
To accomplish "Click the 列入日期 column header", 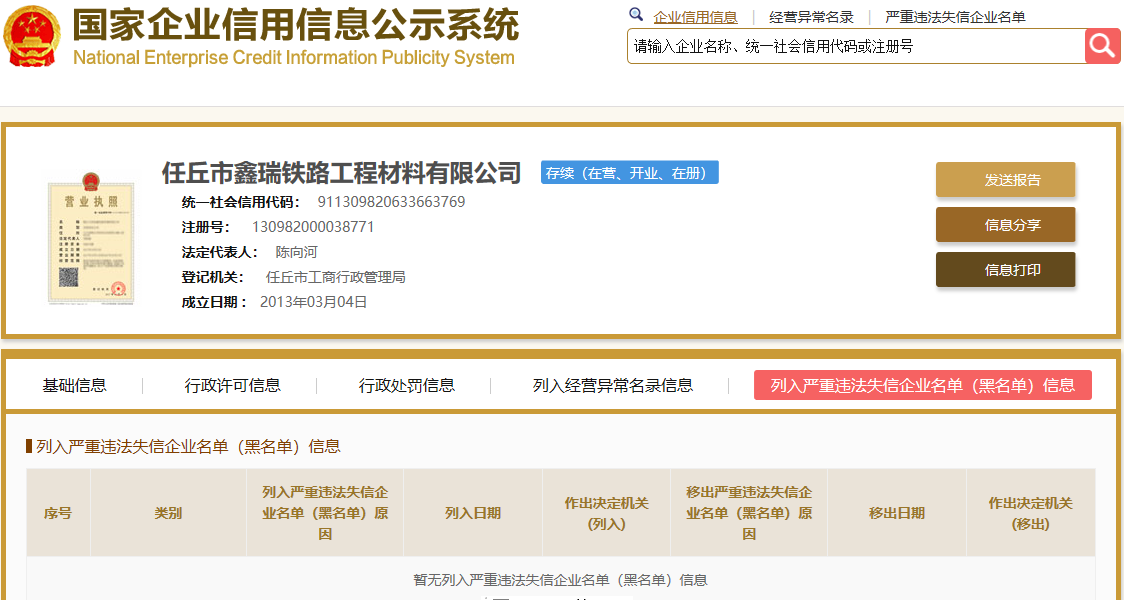I will coord(473,513).
